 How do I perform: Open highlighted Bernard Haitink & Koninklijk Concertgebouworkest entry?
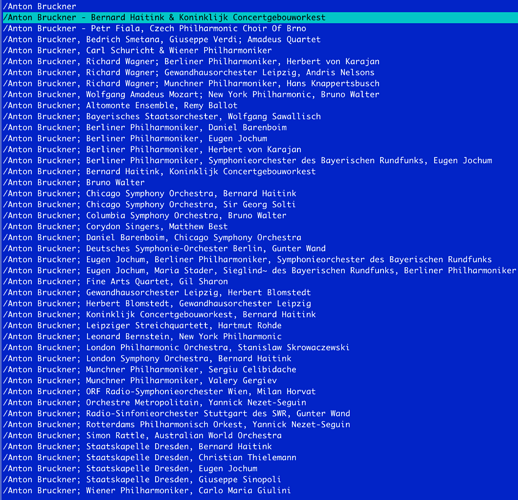pos(260,17)
